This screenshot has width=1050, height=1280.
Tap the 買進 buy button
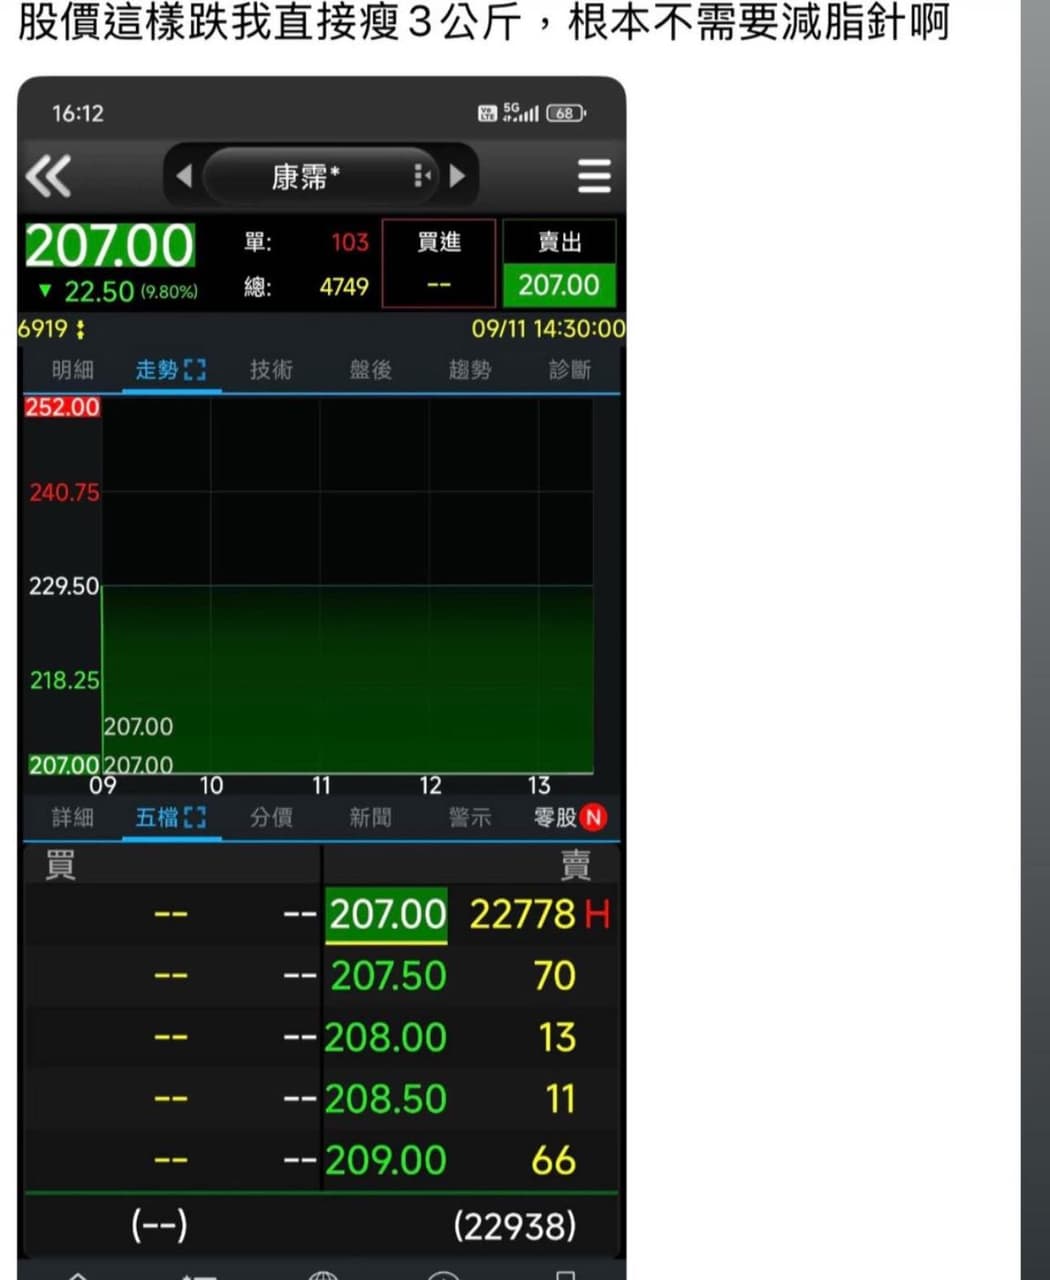tap(439, 263)
